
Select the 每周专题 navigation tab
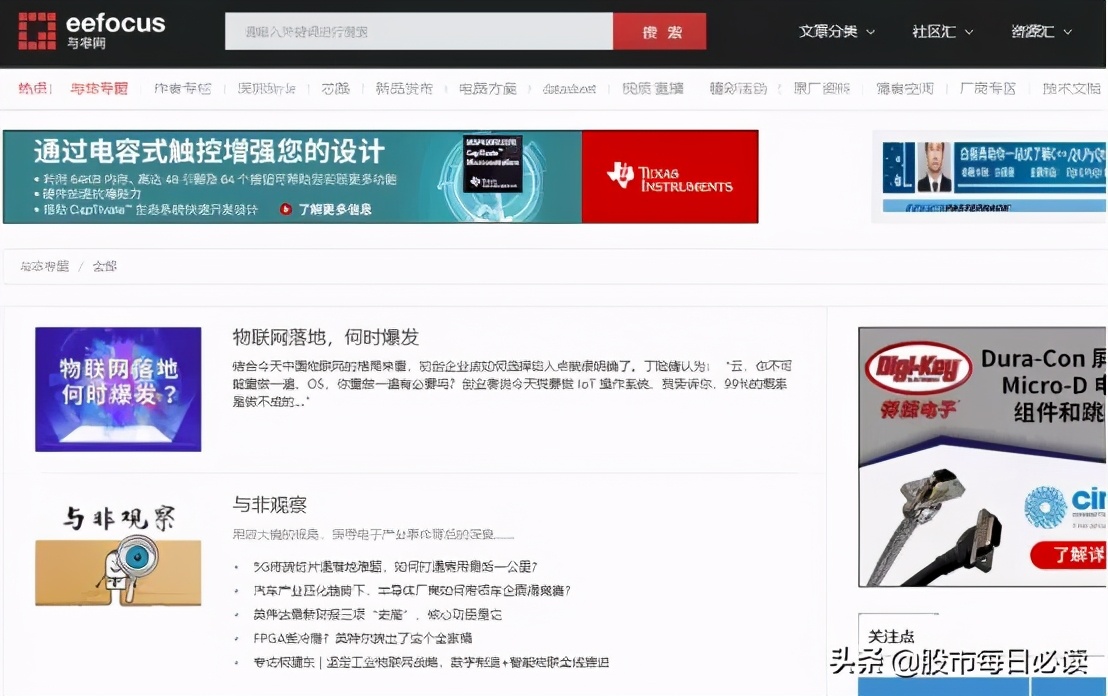(x=97, y=88)
